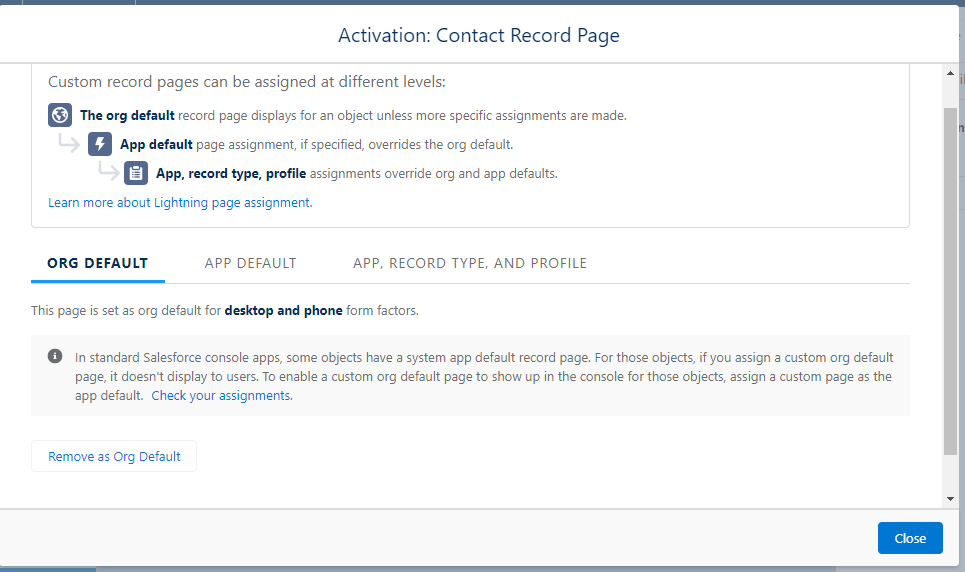Click the 'App, record type, profile' bold text
The height and width of the screenshot is (572, 965).
coord(231,174)
